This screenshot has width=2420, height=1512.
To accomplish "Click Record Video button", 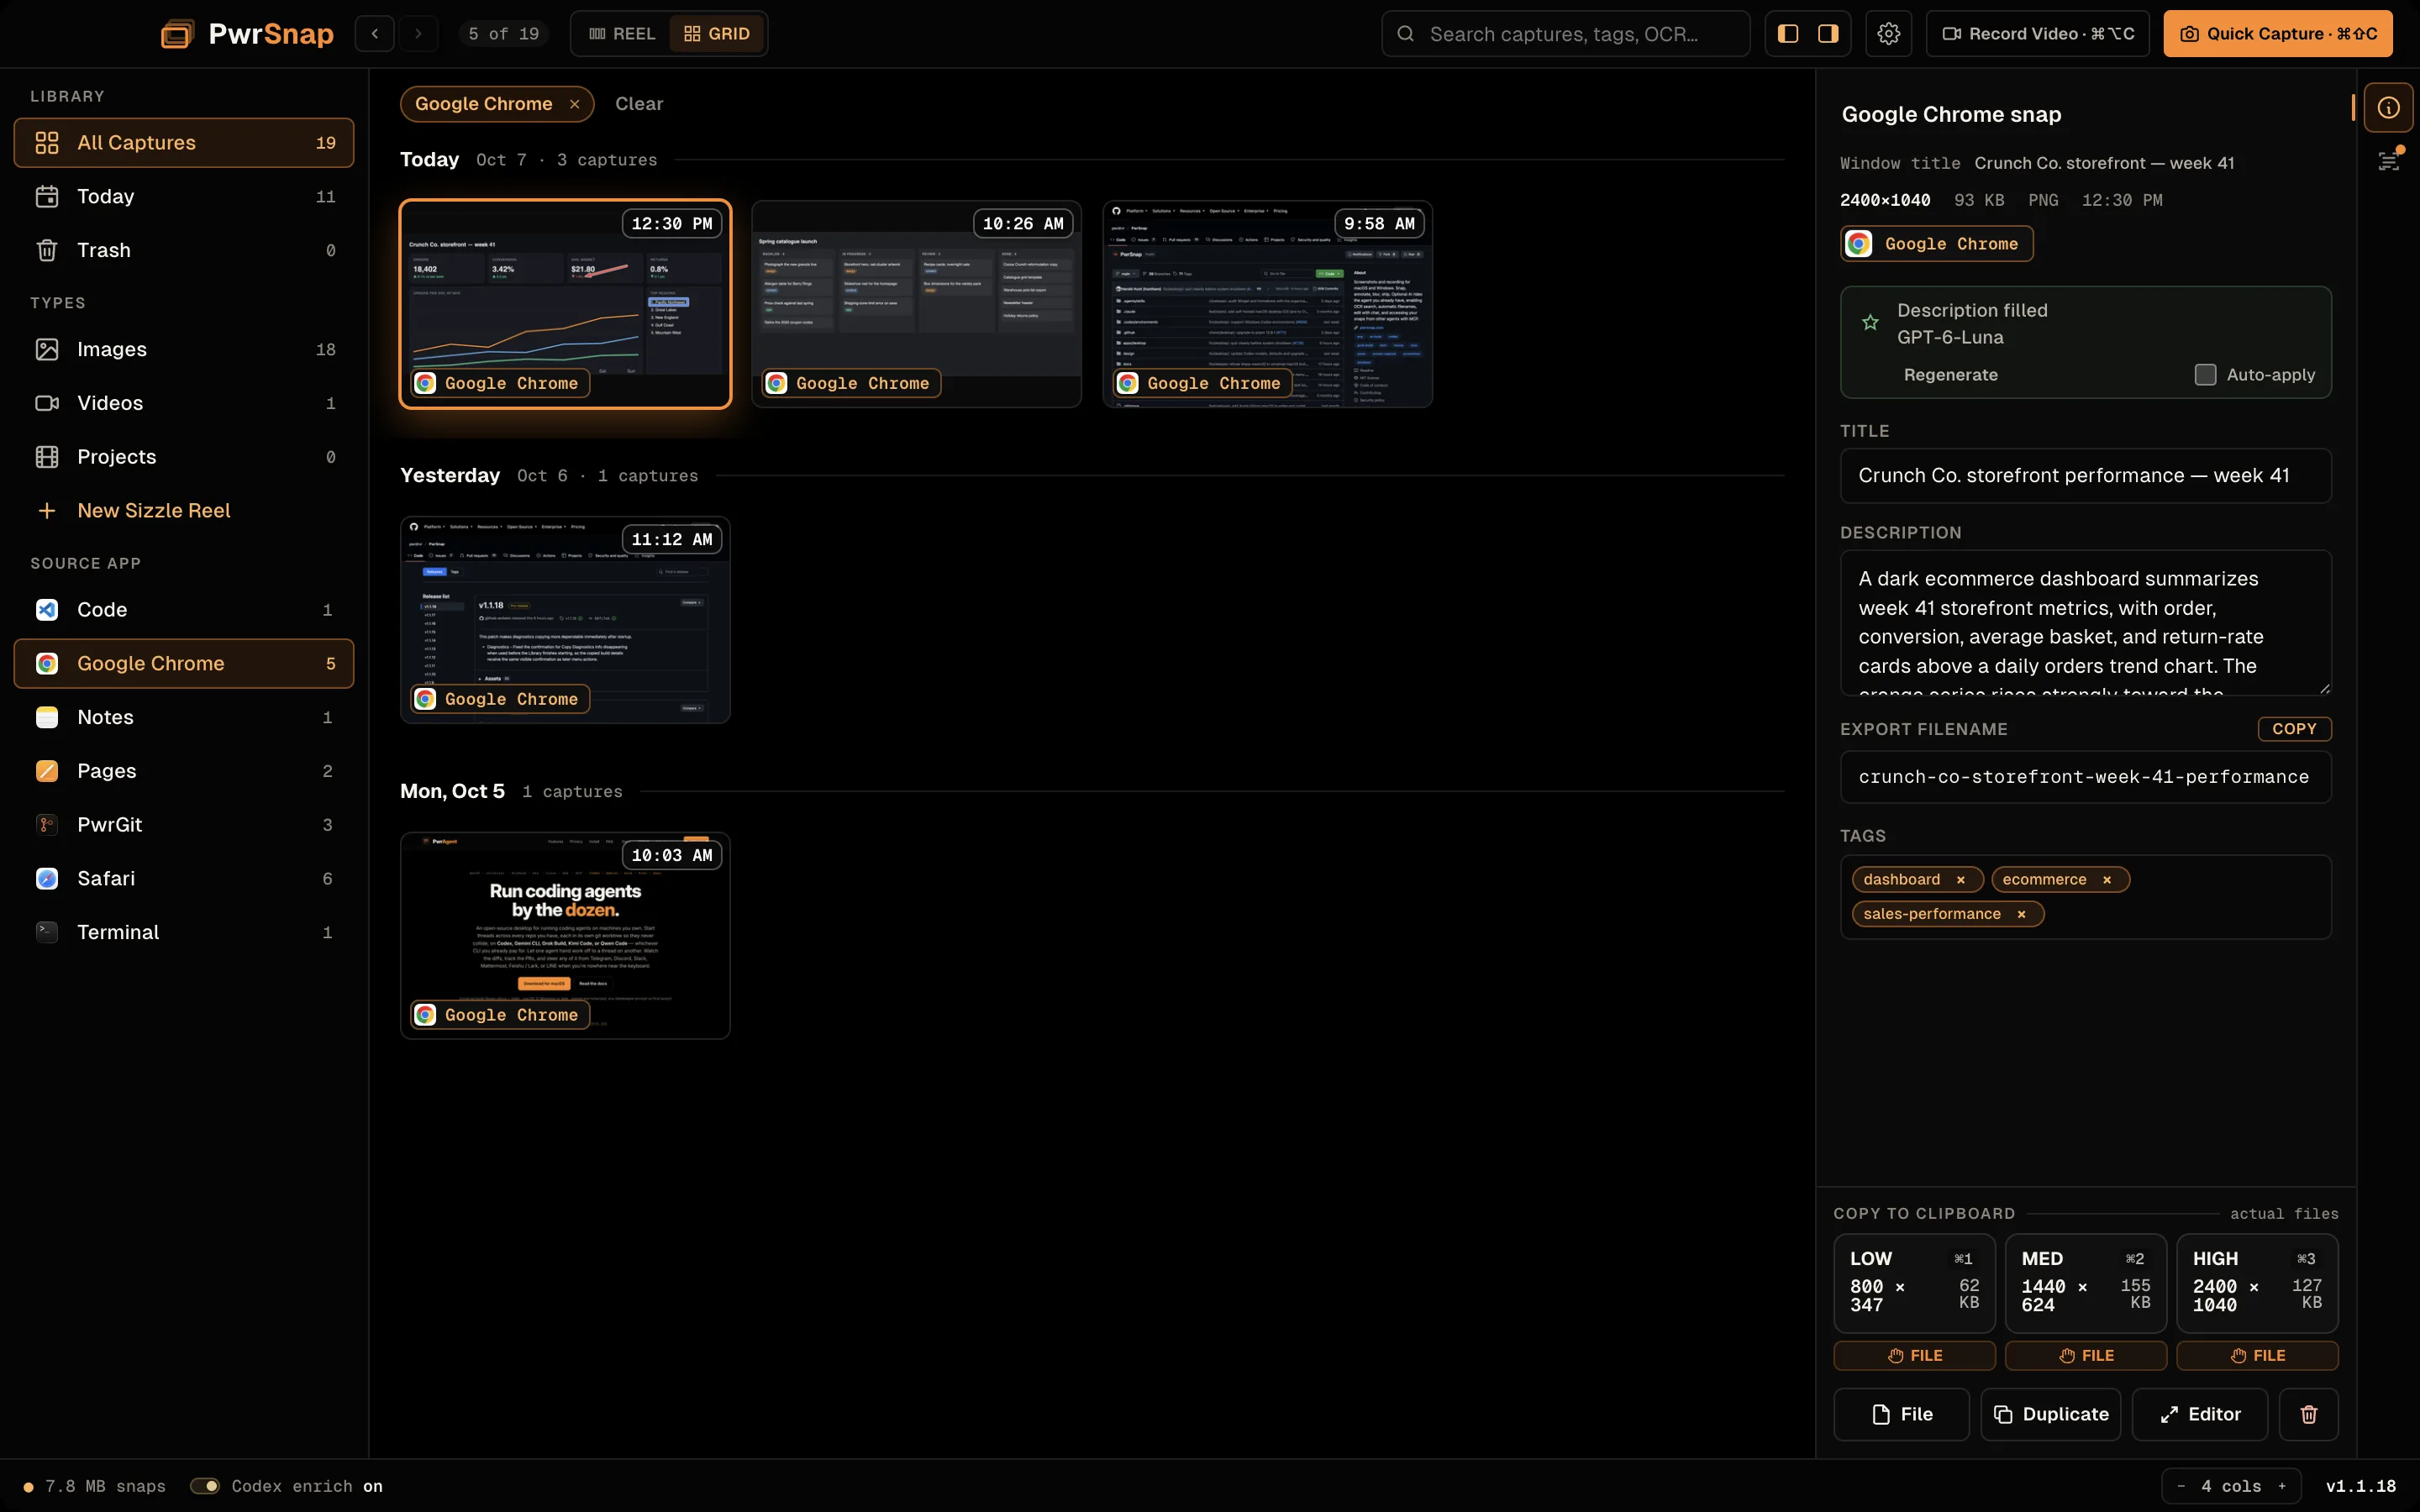I will 2037,34.
